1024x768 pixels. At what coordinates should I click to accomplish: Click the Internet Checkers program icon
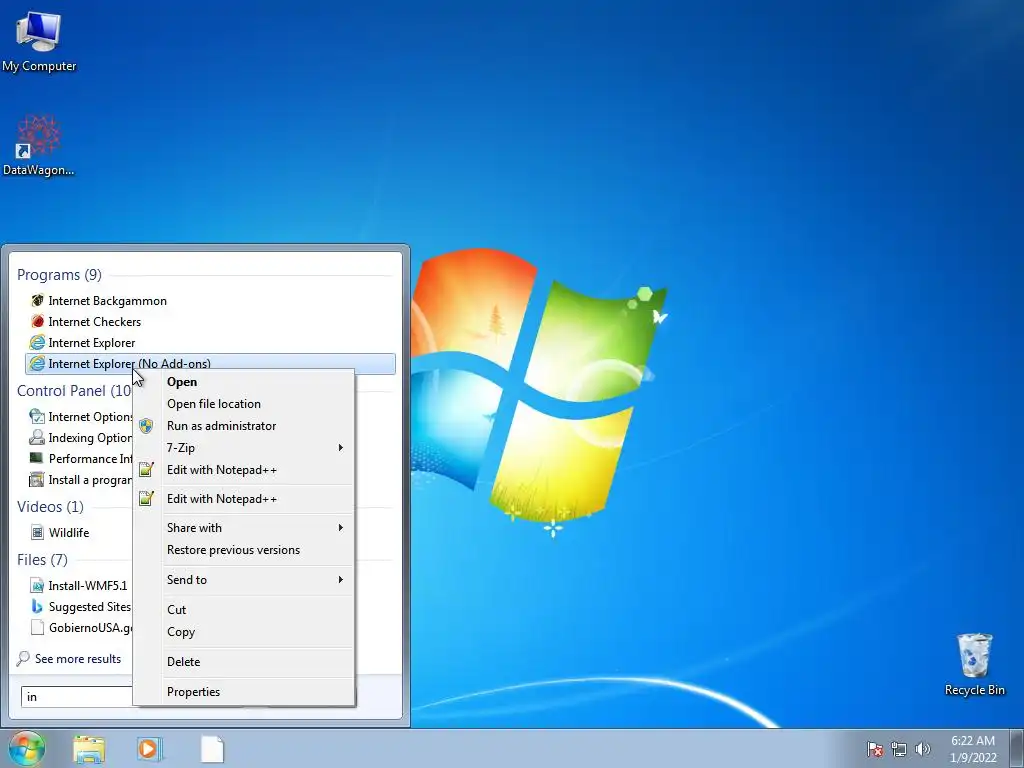click(x=37, y=321)
